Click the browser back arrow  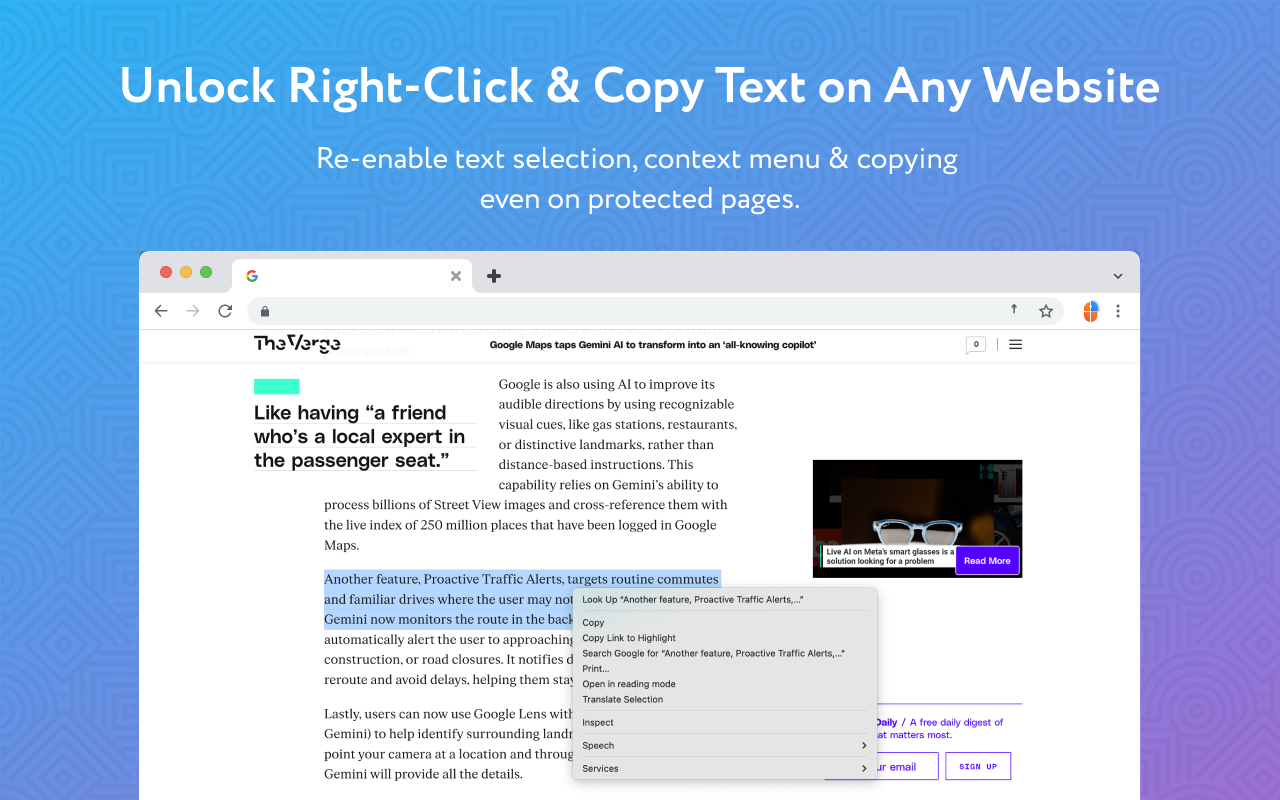[161, 311]
